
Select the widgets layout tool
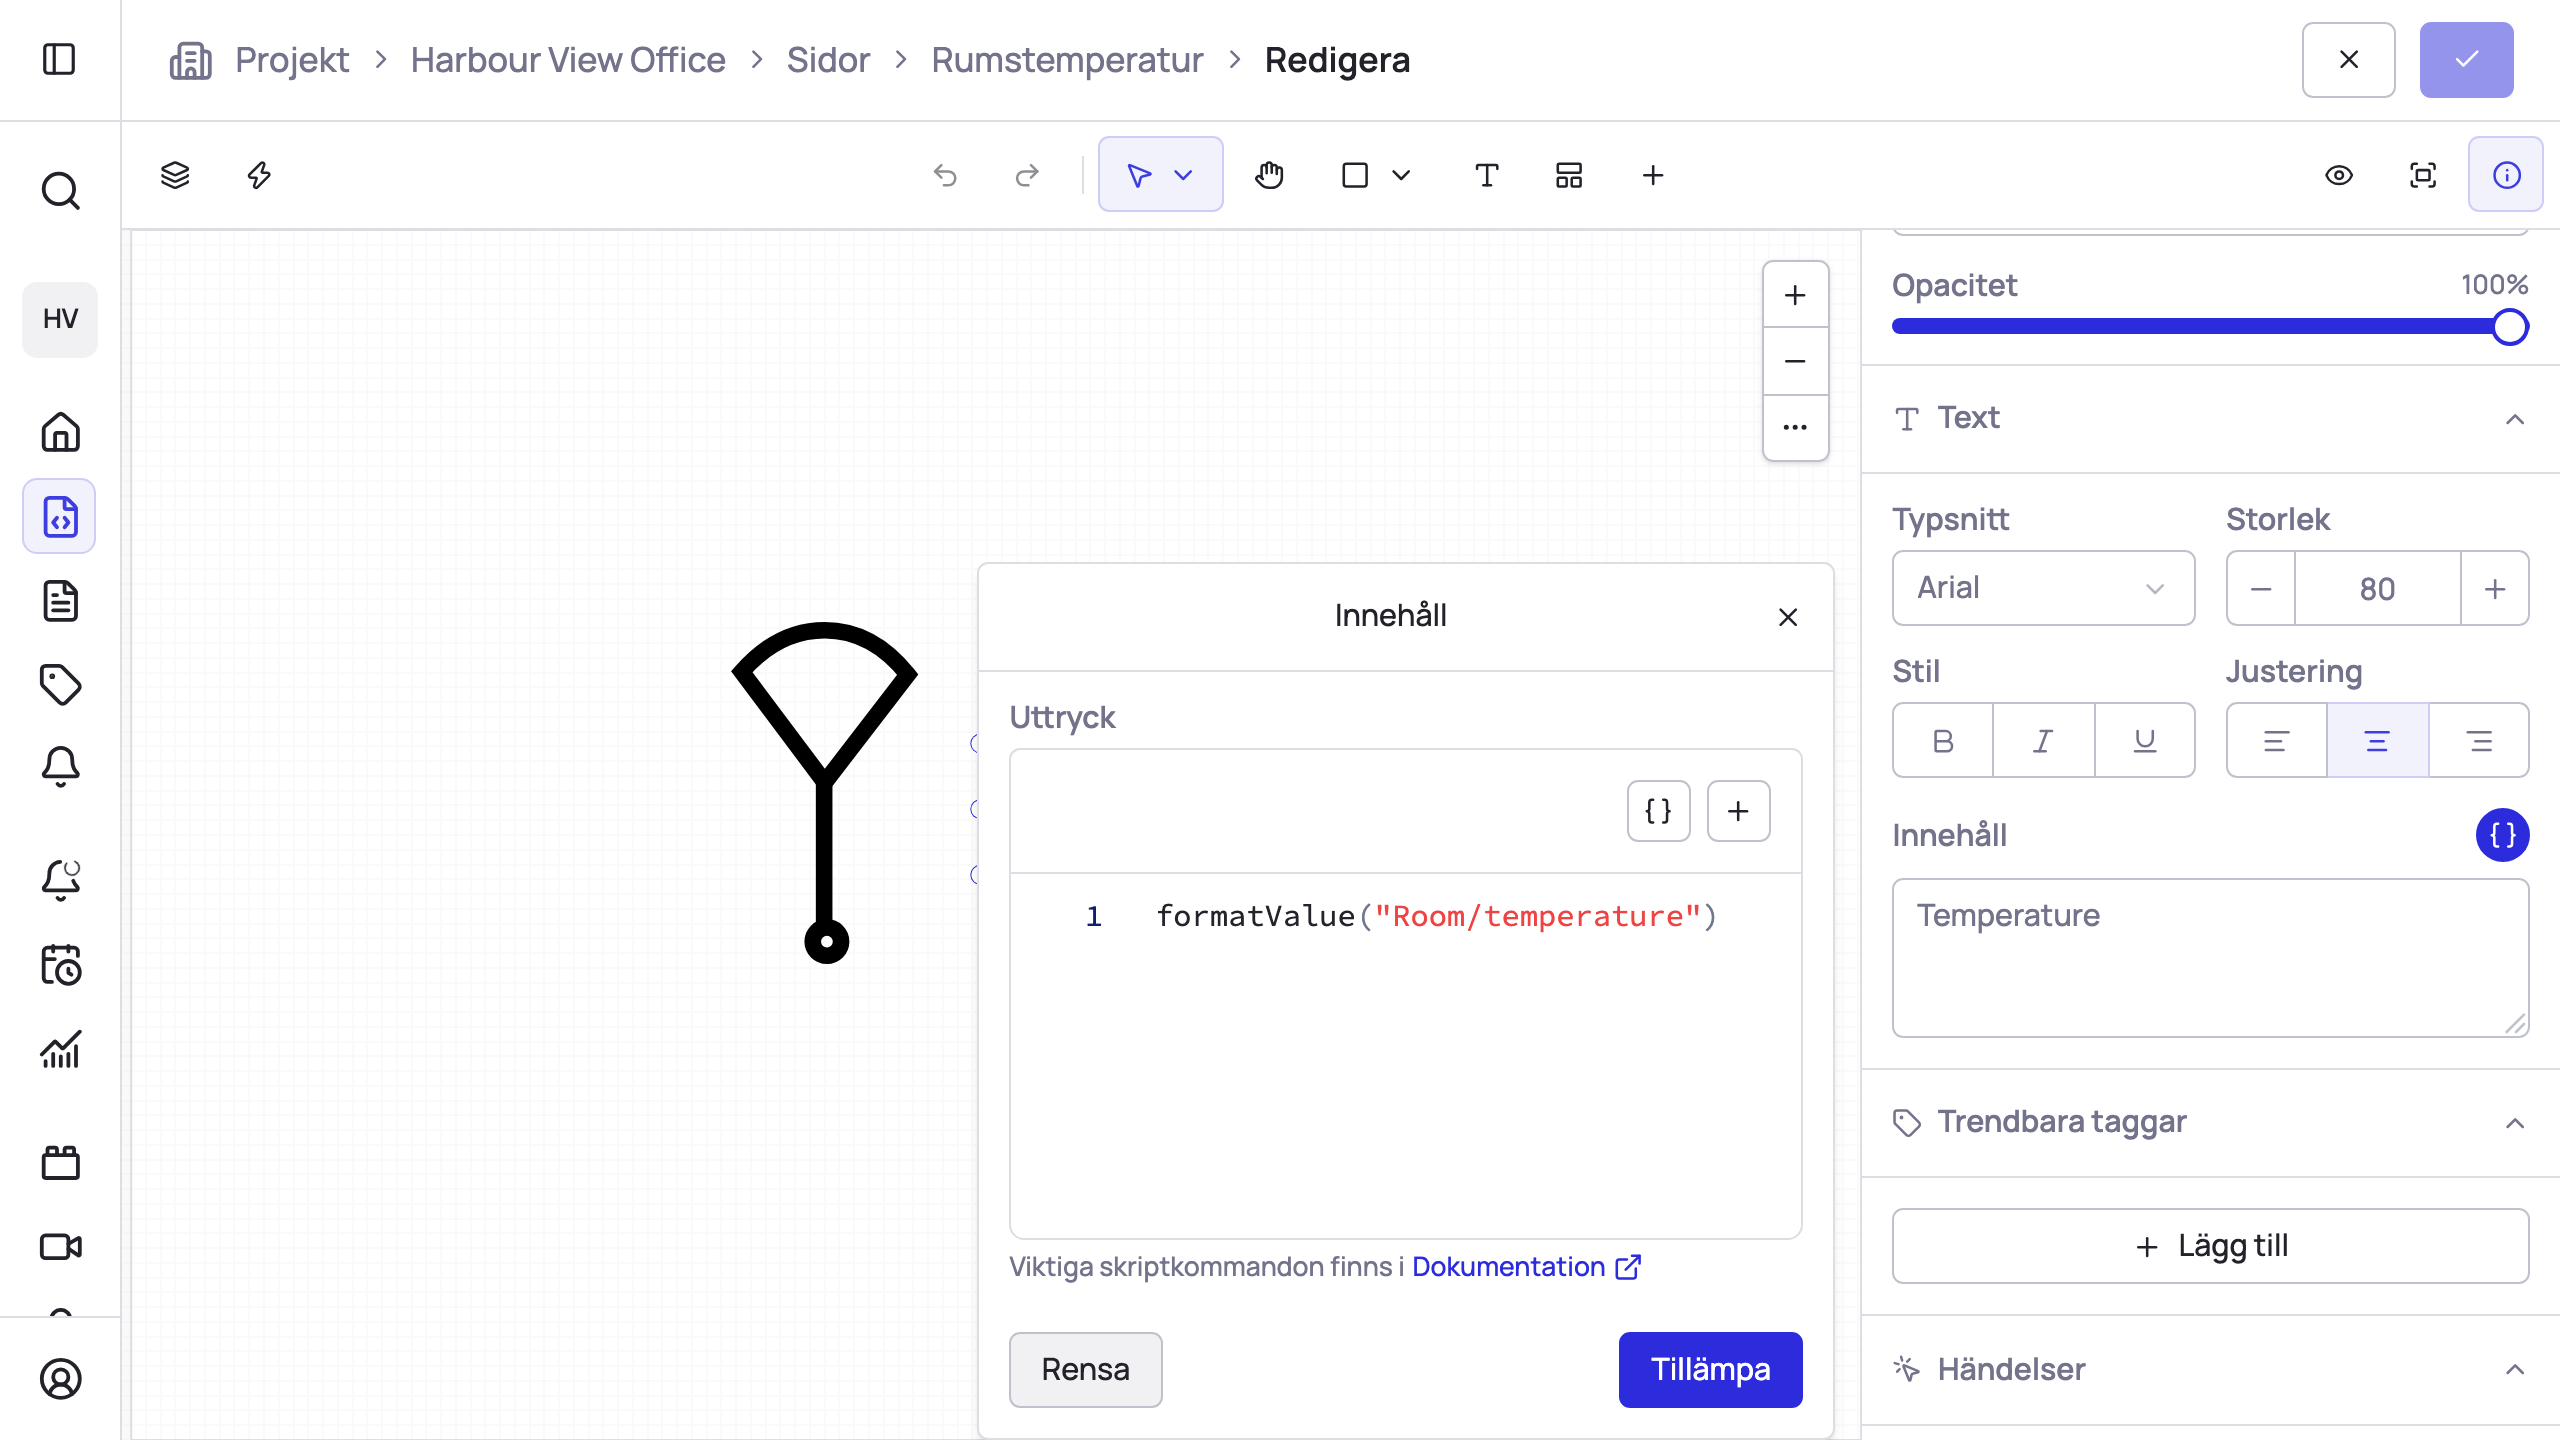[x=1569, y=175]
